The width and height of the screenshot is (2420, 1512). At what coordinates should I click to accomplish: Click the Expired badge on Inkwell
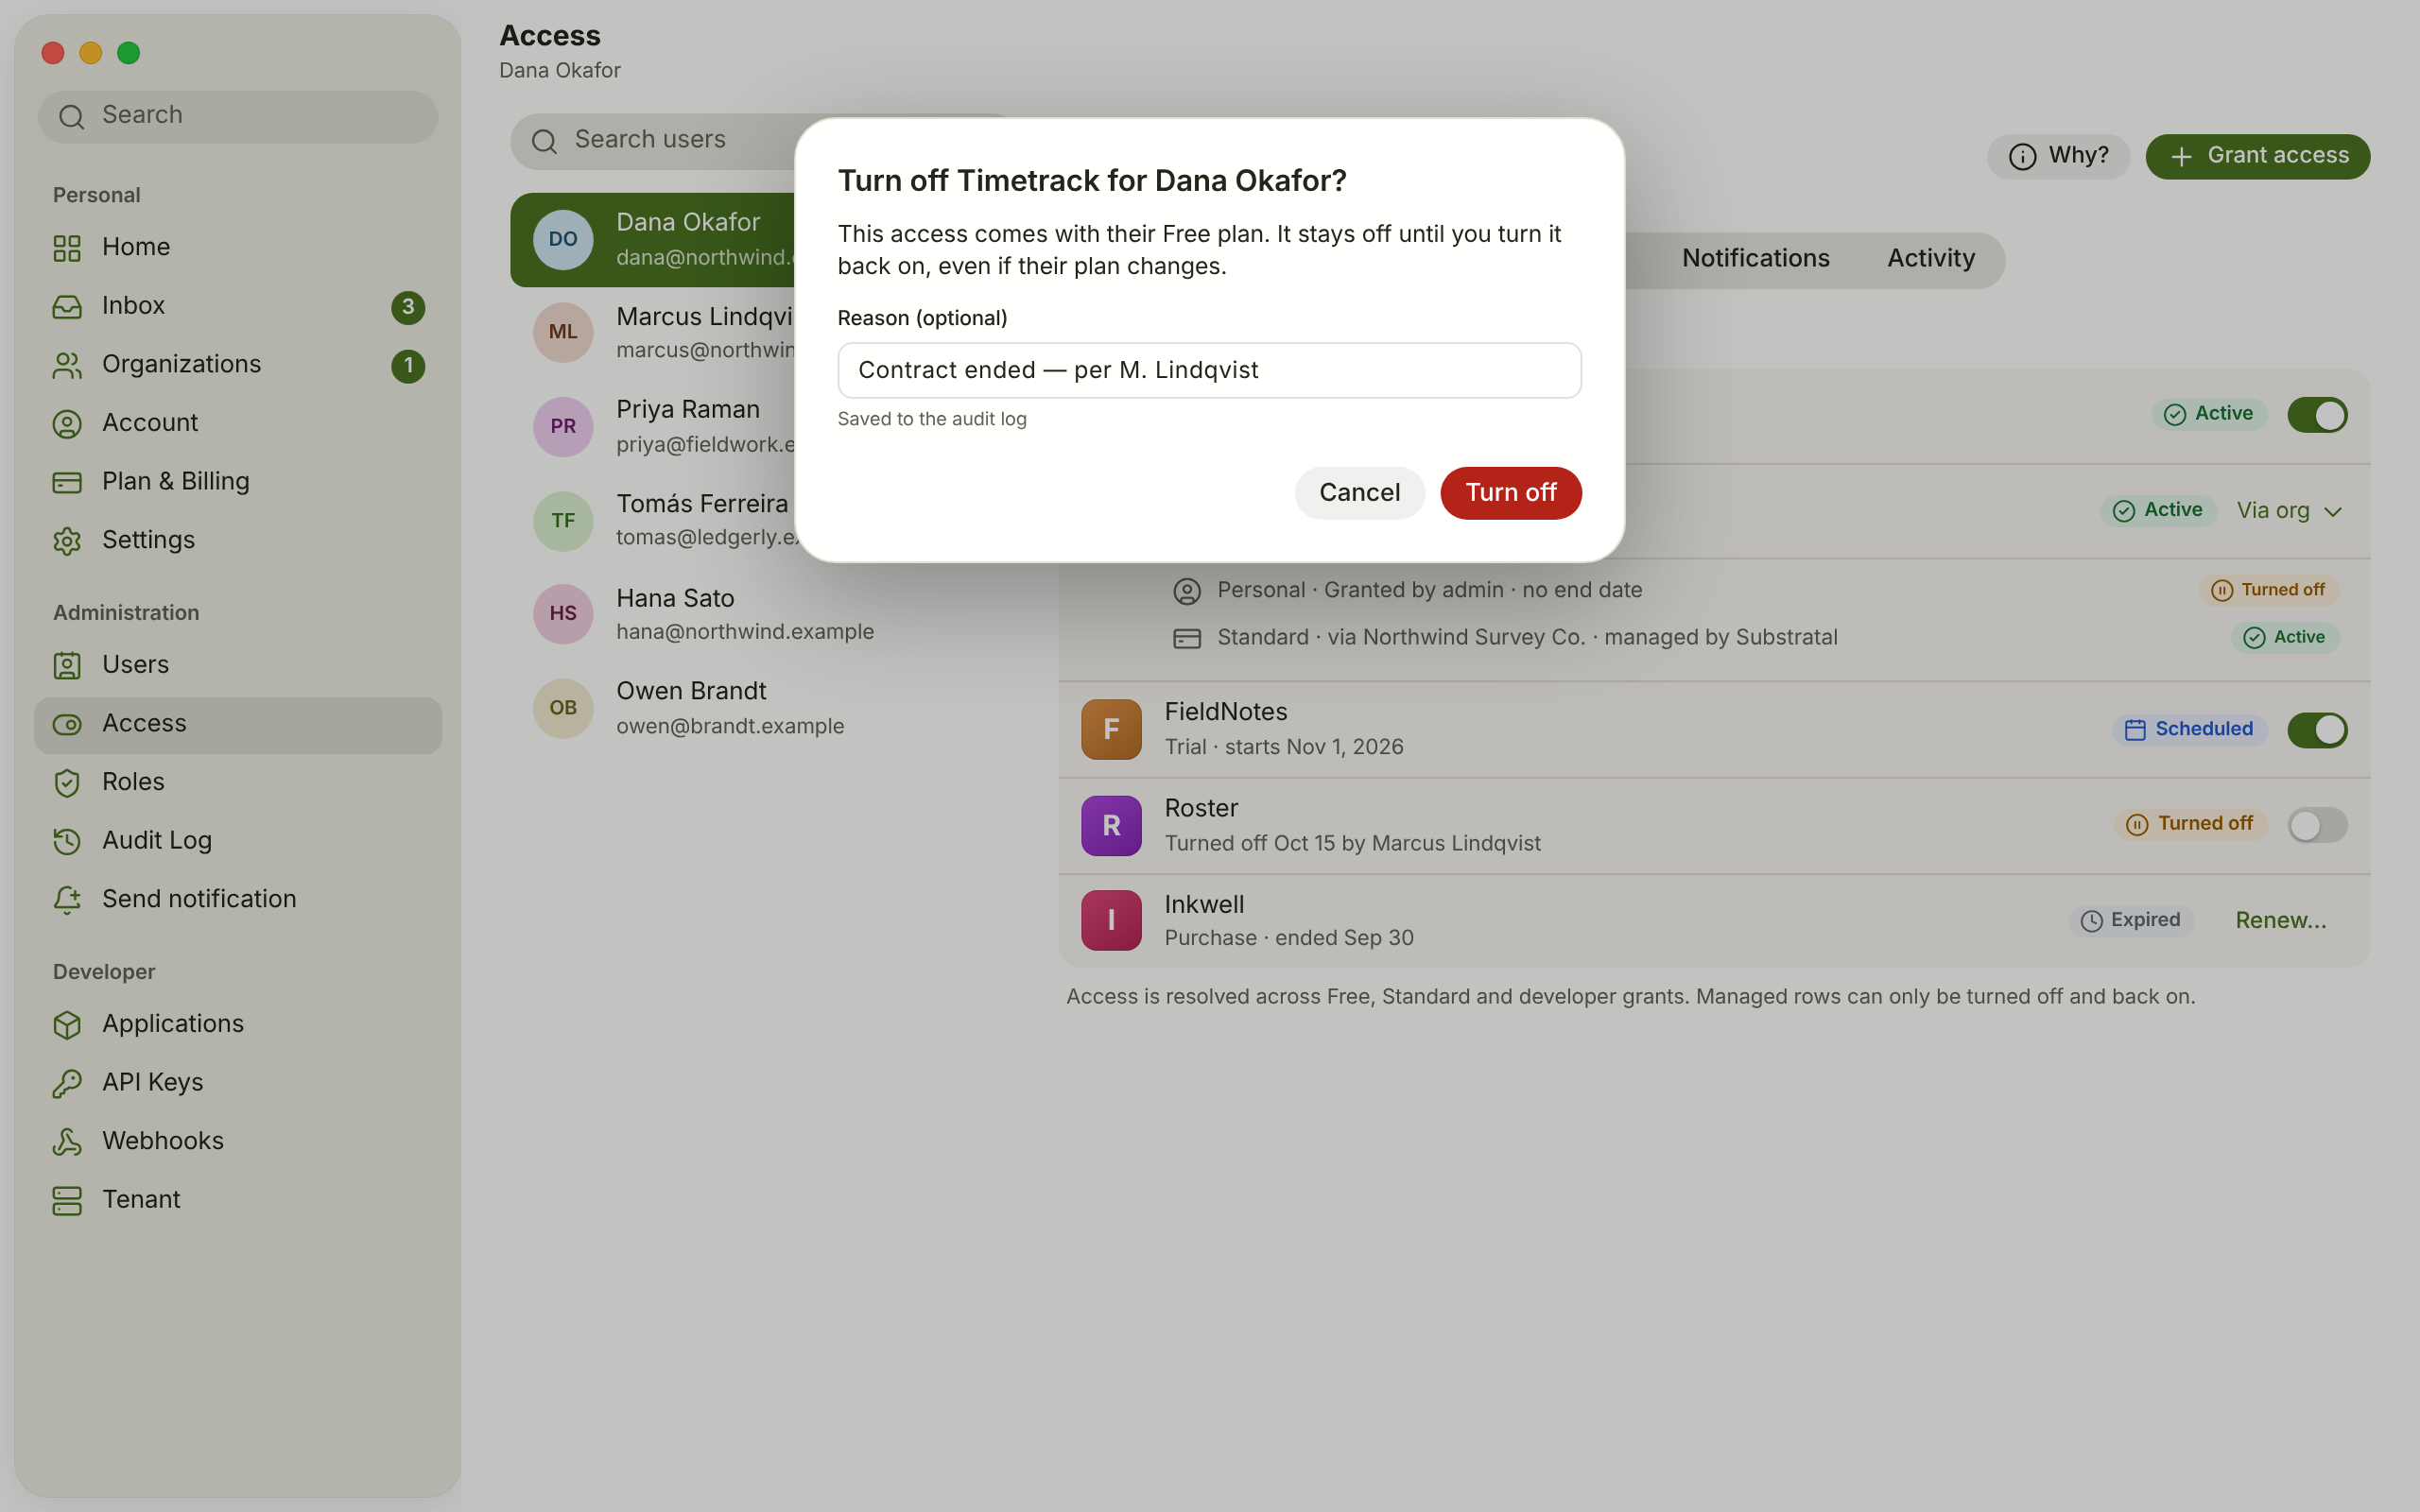tap(2130, 921)
